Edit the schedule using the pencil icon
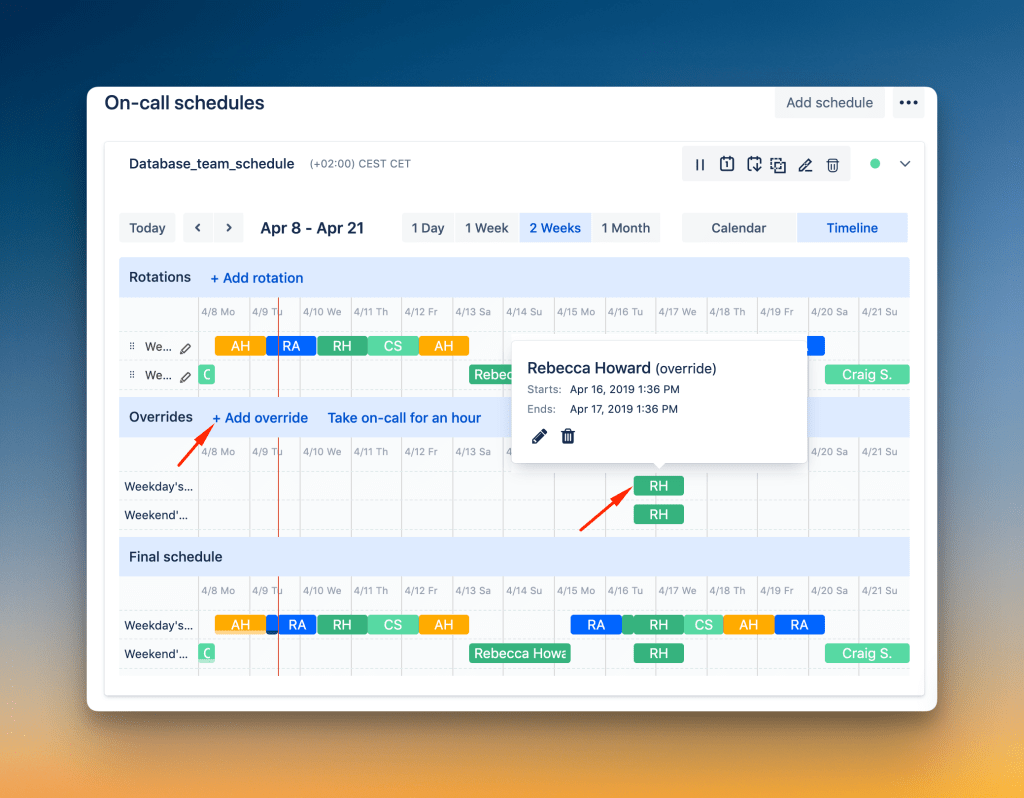 (805, 164)
